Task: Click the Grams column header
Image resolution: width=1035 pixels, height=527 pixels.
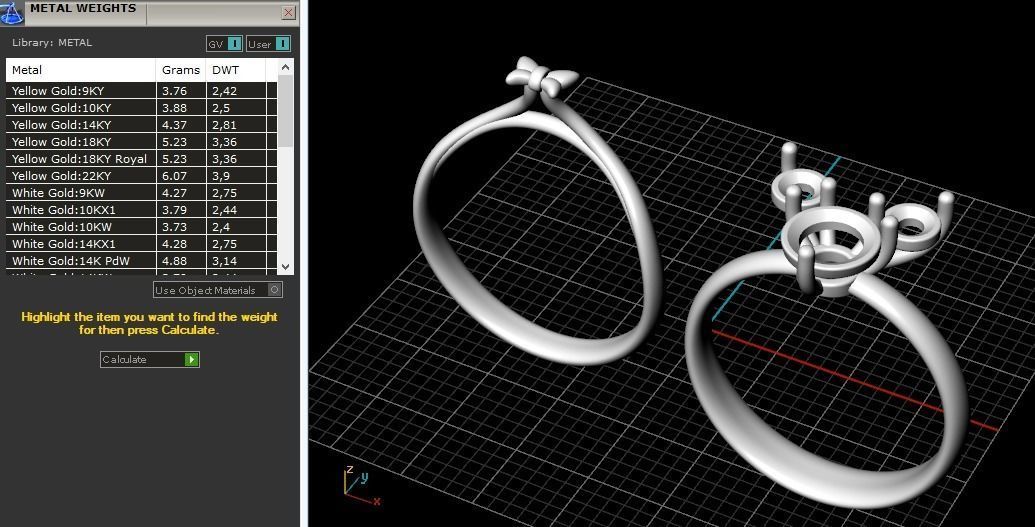Action: [x=181, y=70]
